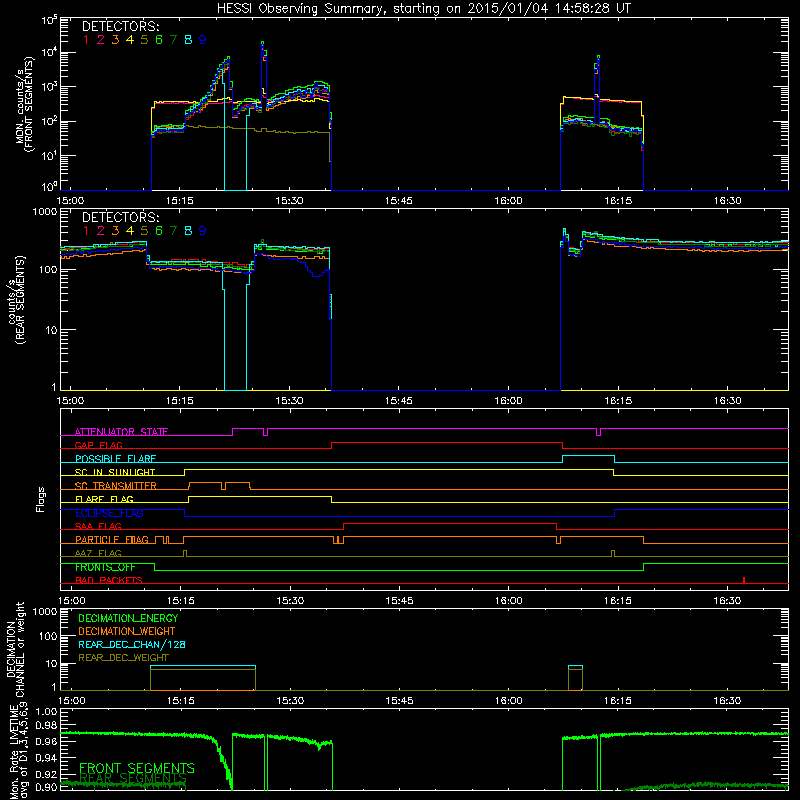Click the ATTENUATOR_STATE flag label
Viewport: 800px width, 800px height.
click(121, 432)
